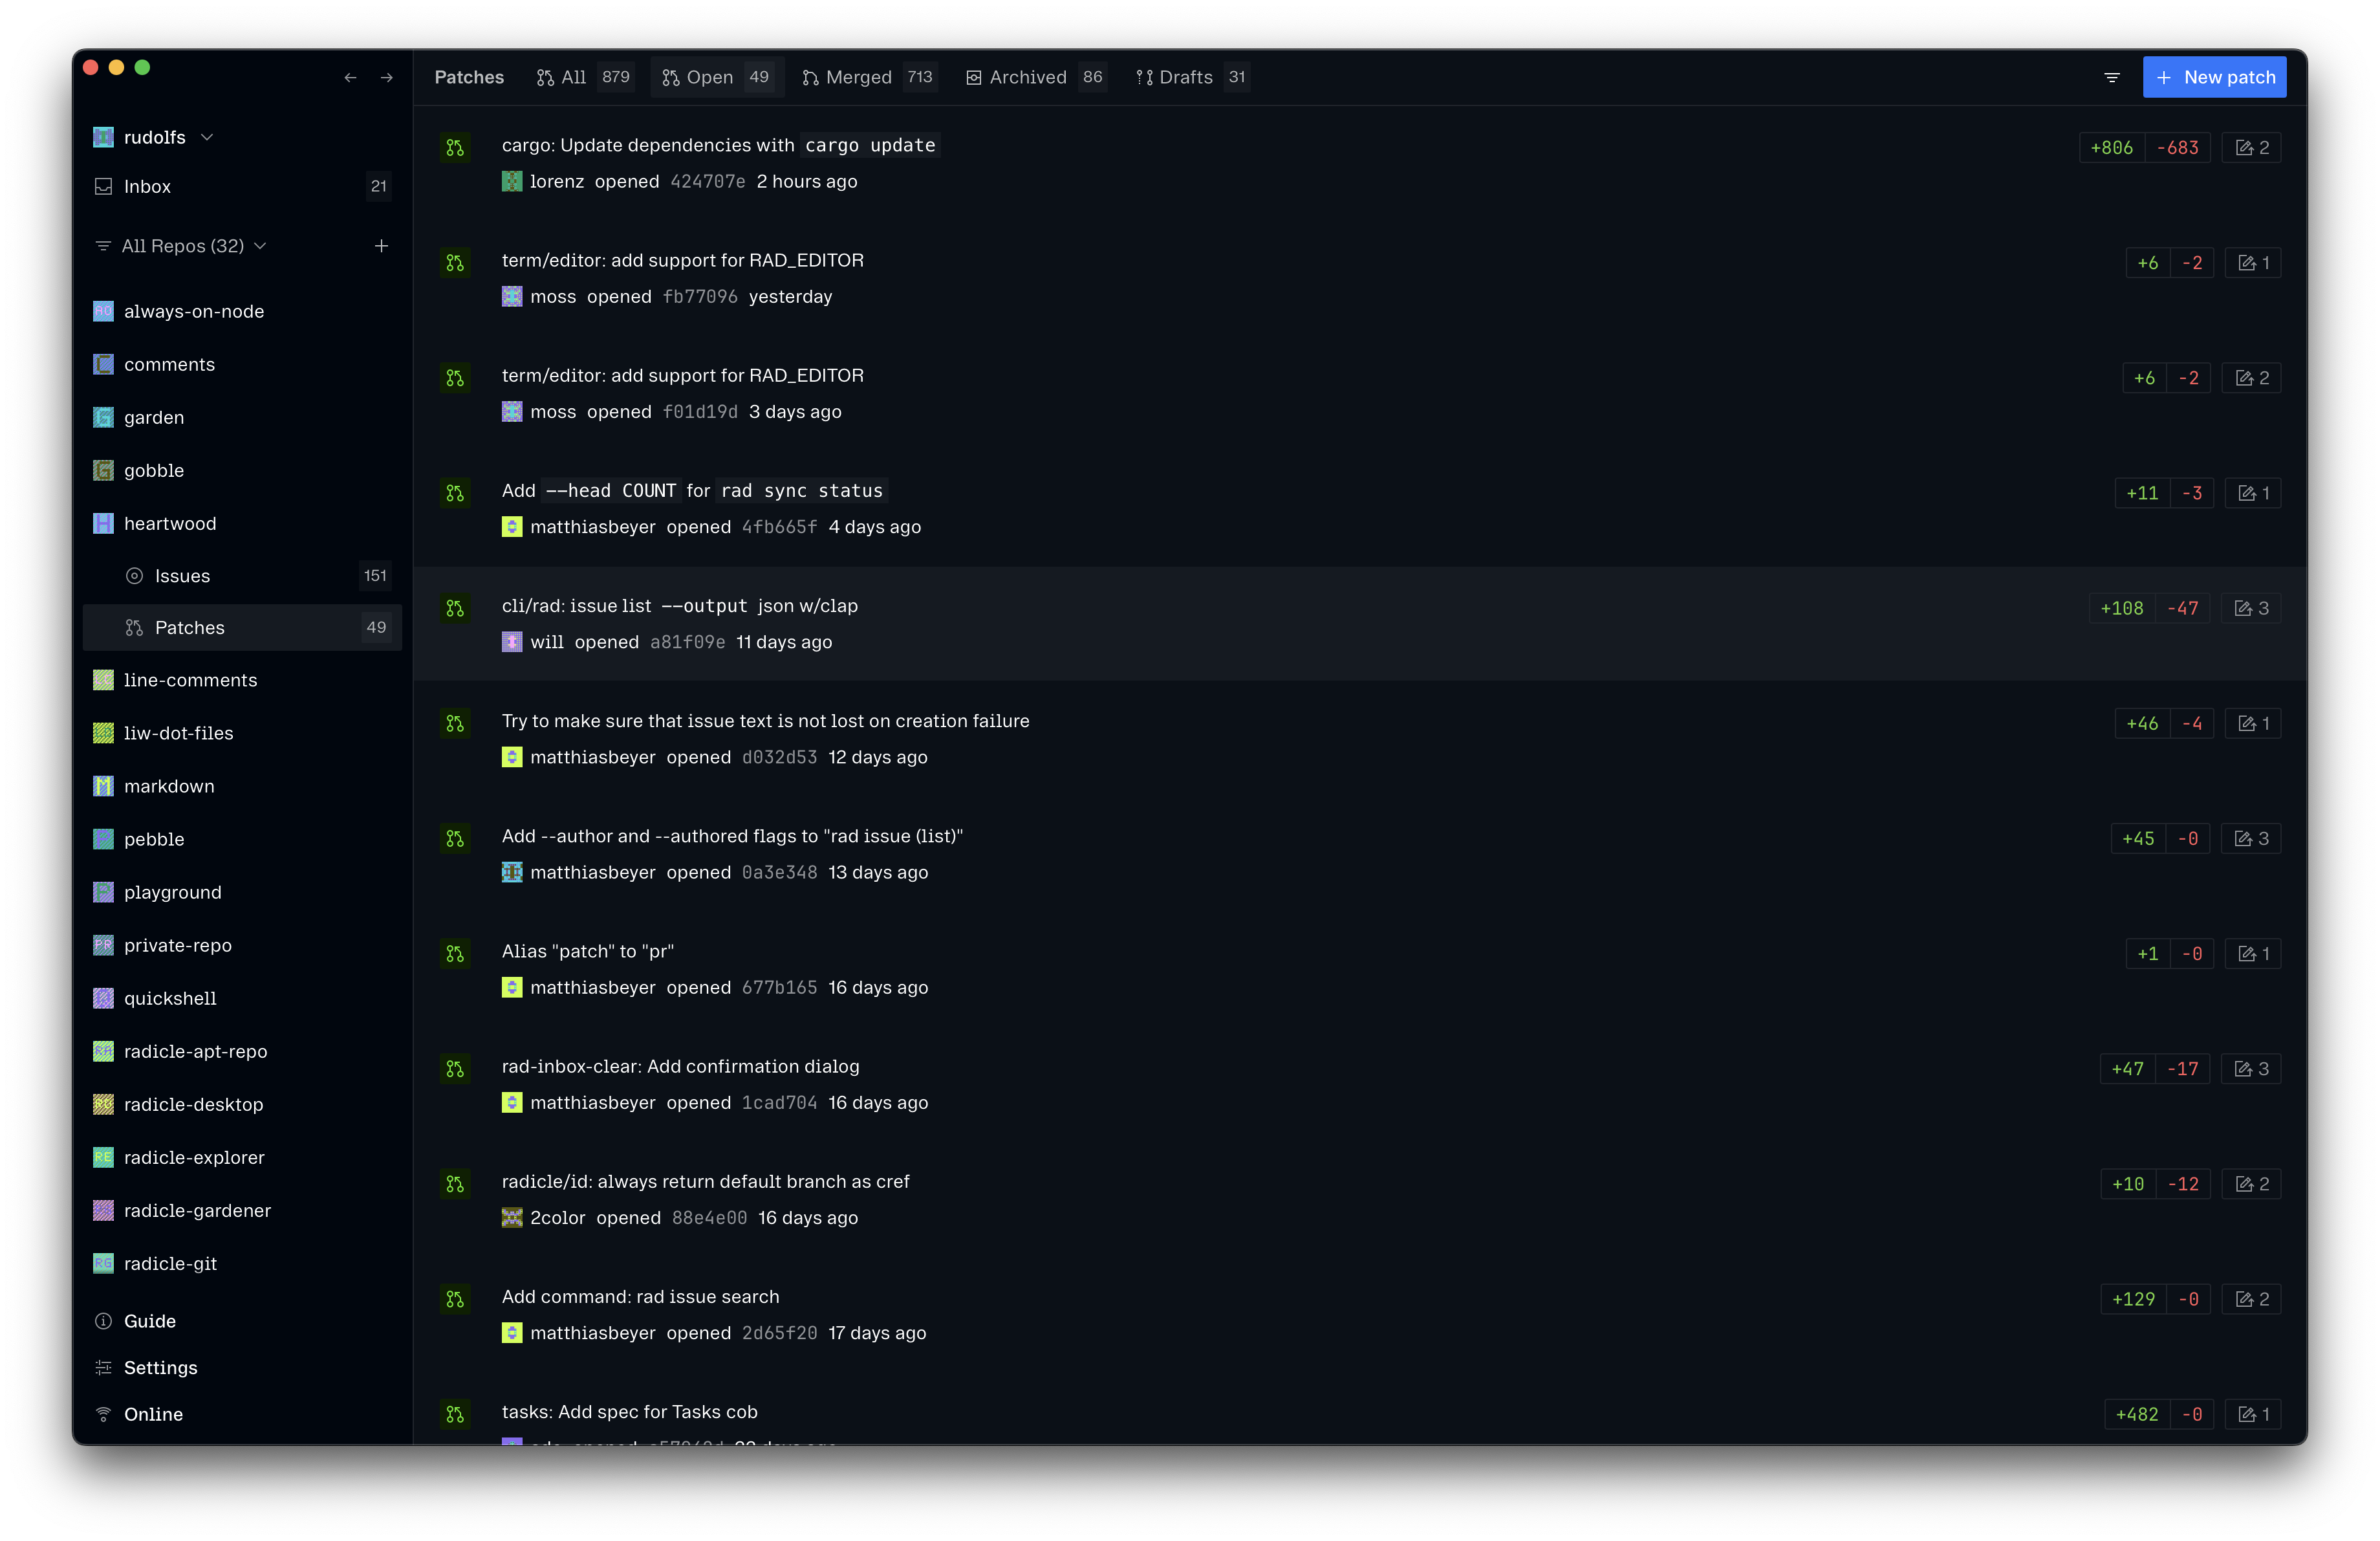Viewport: 2380px width, 1541px height.
Task: Click the Online network status indicator
Action: (153, 1414)
